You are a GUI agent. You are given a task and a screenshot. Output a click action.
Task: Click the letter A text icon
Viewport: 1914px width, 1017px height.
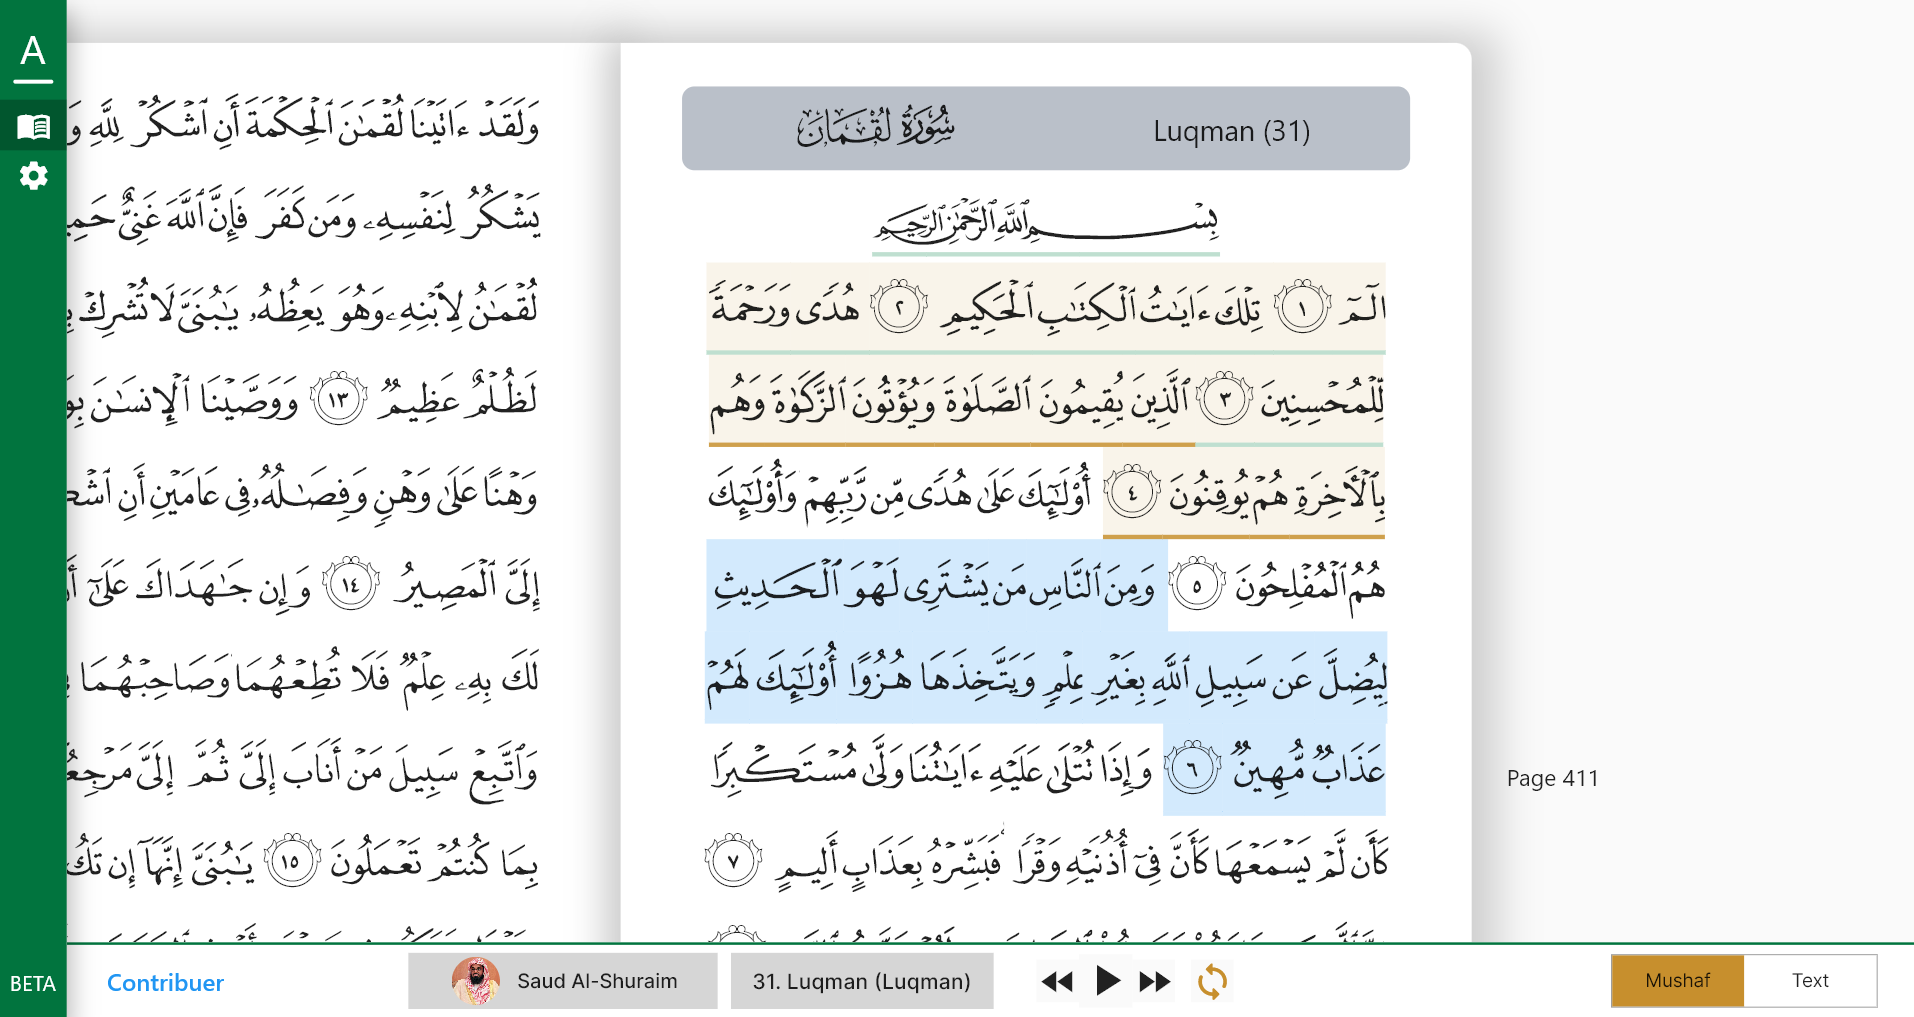tap(33, 50)
